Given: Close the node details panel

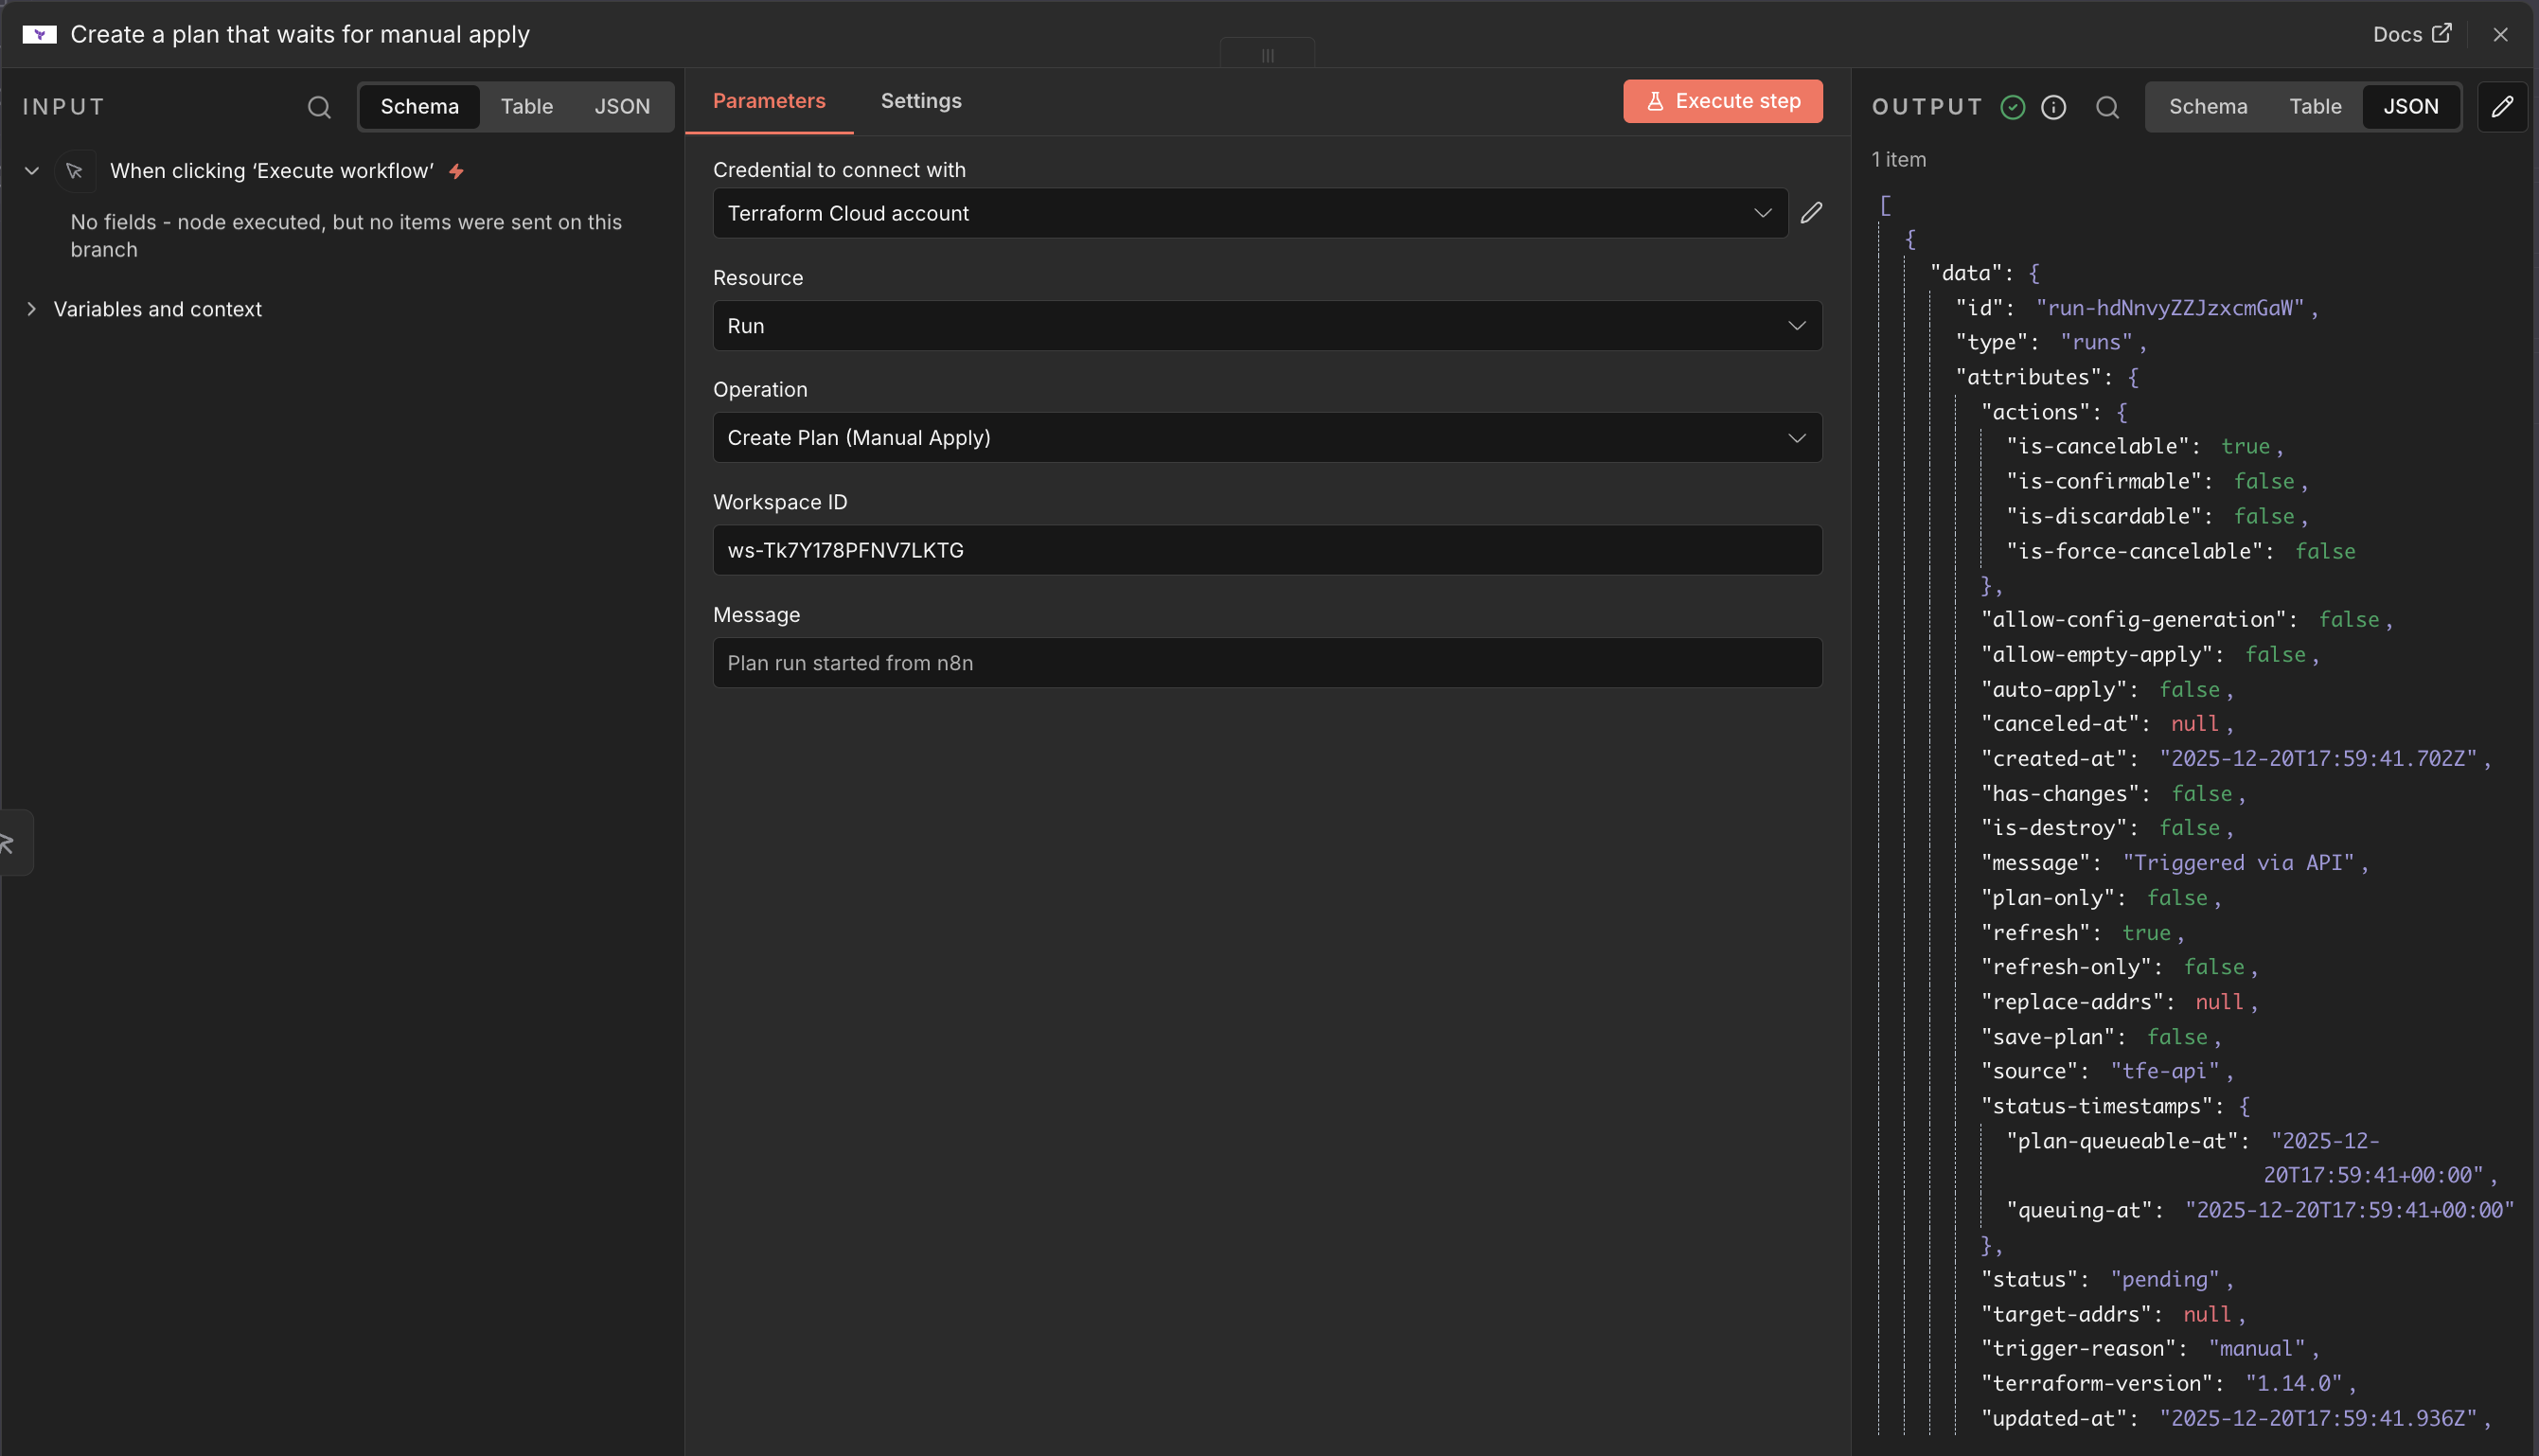Looking at the screenshot, I should coord(2500,35).
